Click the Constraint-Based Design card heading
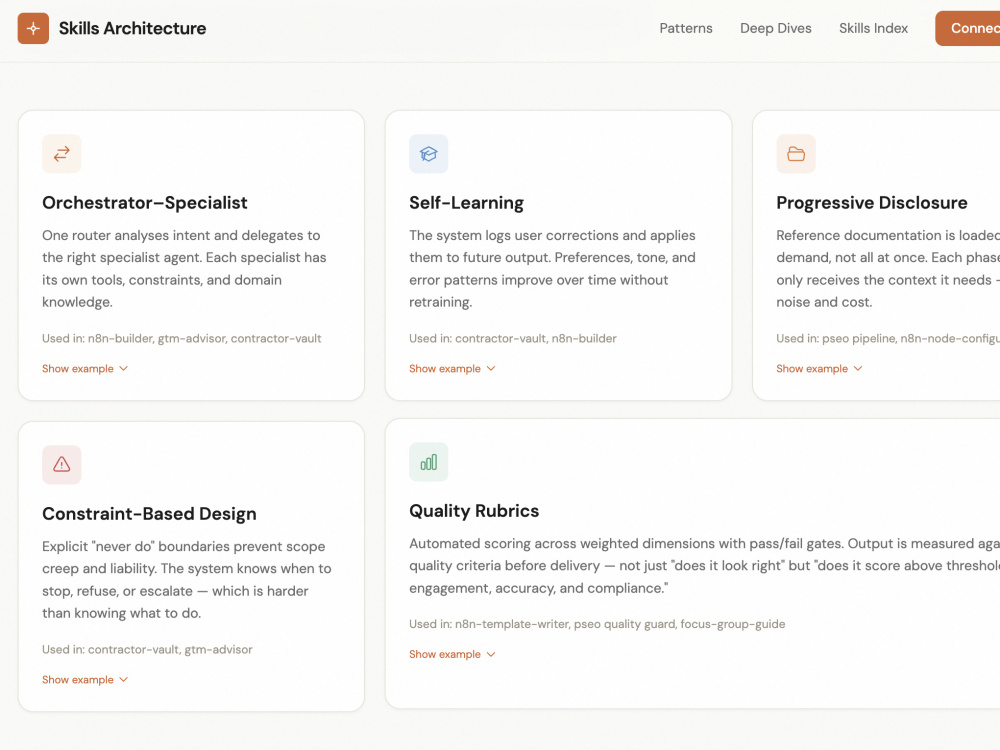Viewport: 1000px width, 750px height. coord(149,513)
